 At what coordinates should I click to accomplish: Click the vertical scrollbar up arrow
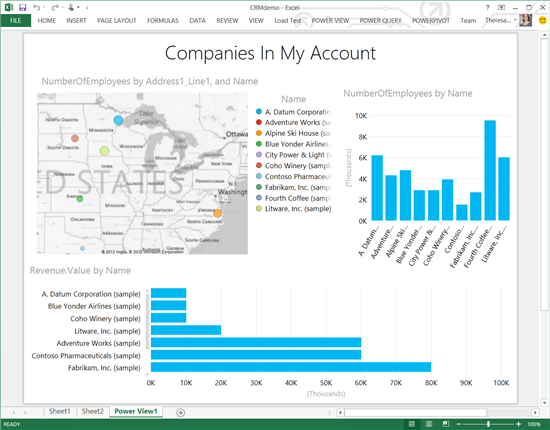point(544,35)
